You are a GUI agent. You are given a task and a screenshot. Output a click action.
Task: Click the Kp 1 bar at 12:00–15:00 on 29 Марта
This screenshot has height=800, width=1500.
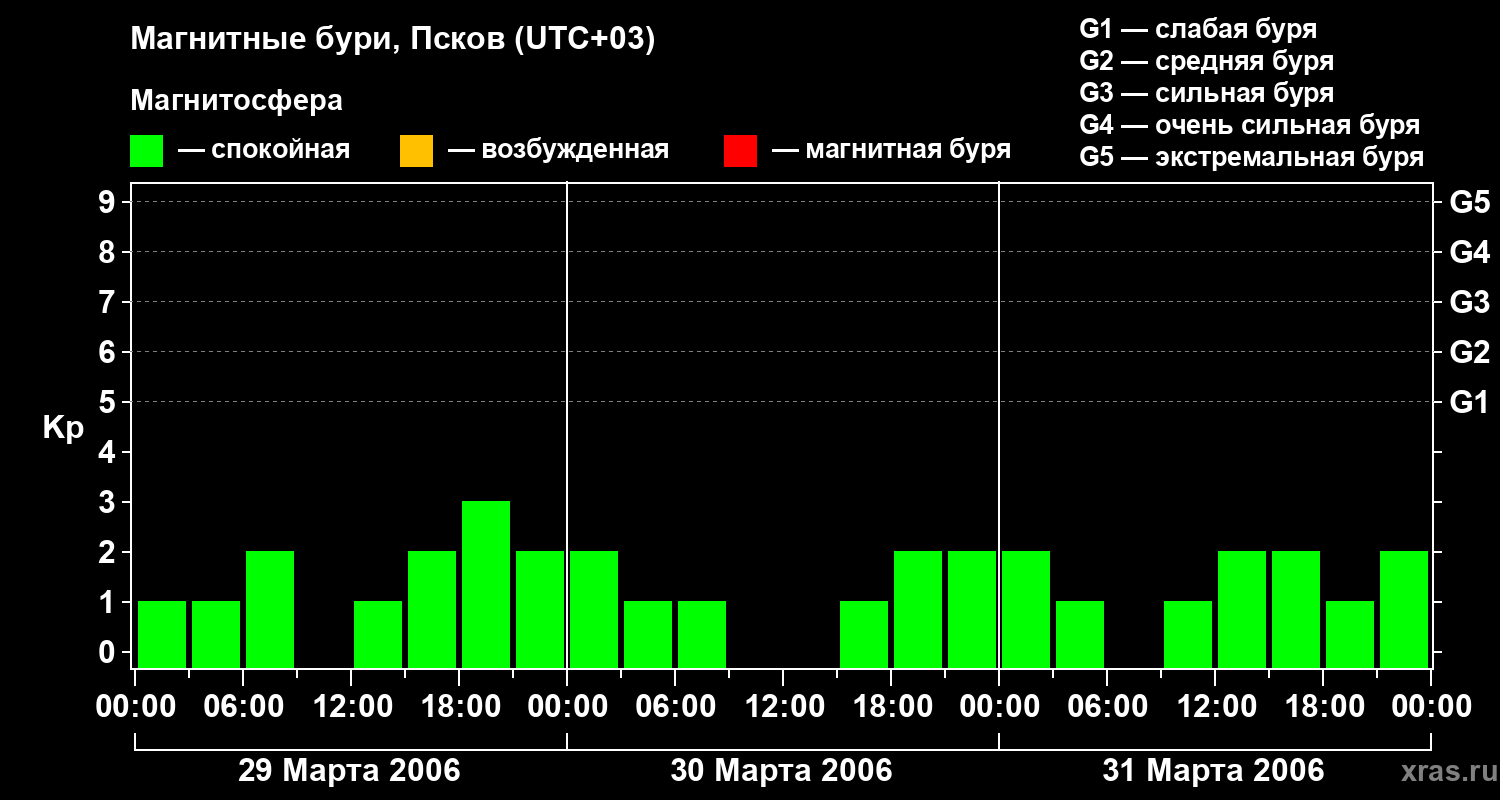click(378, 634)
